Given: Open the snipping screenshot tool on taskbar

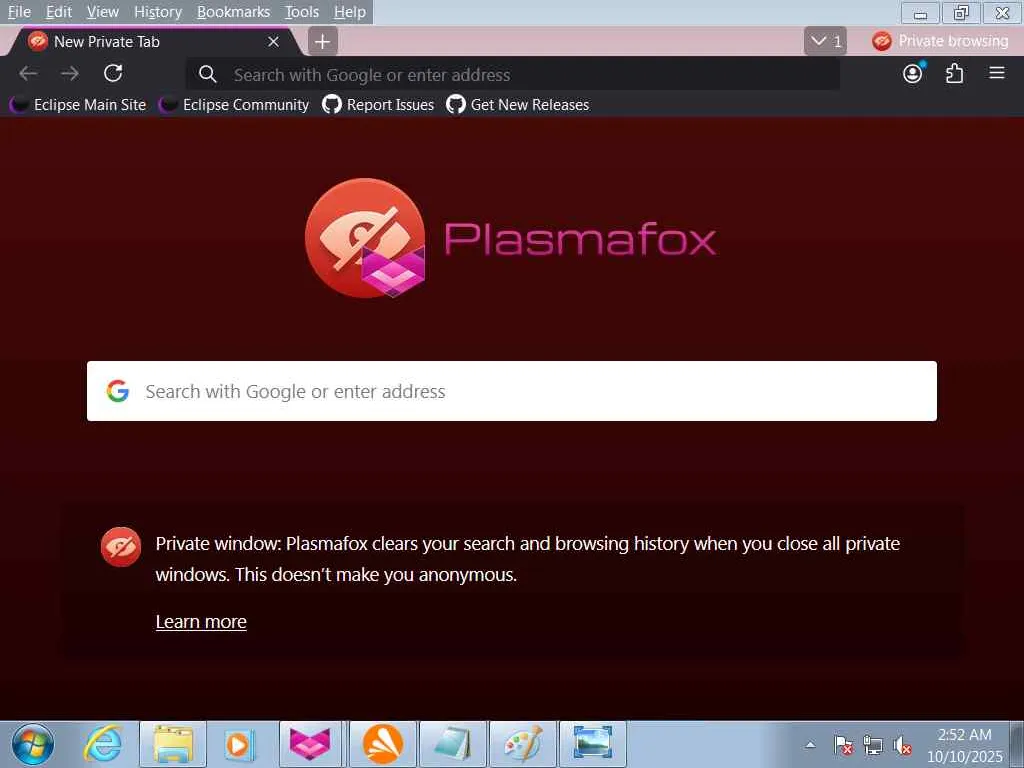Looking at the screenshot, I should point(593,744).
